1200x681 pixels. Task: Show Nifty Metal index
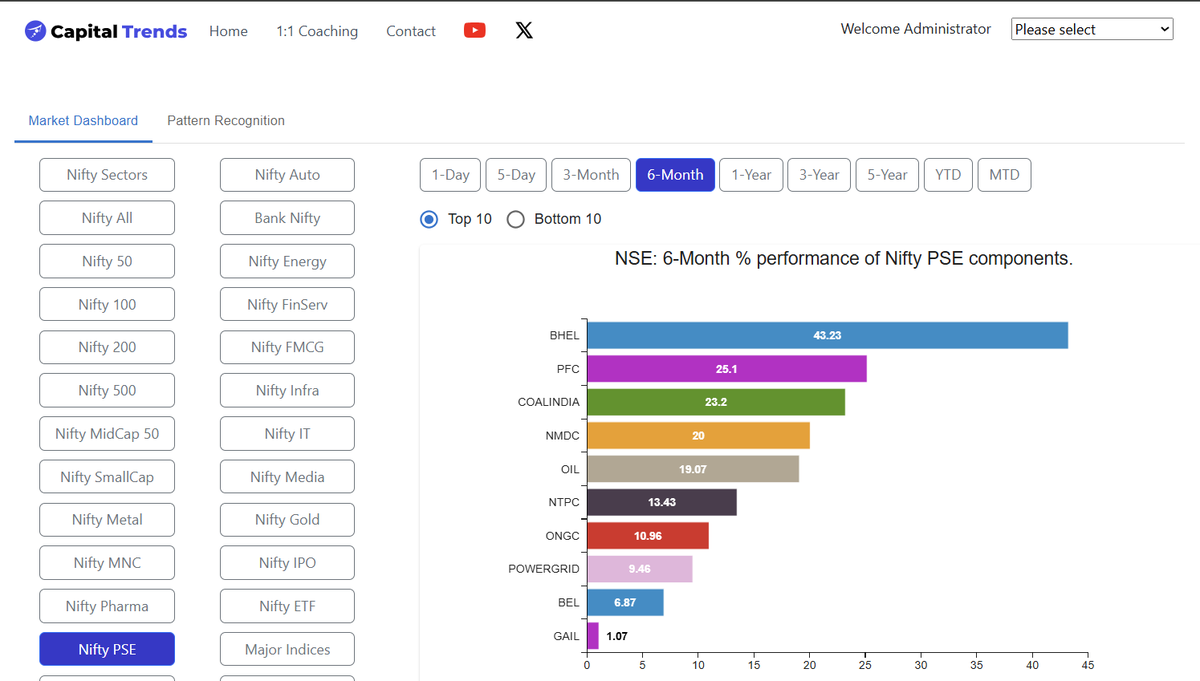pyautogui.click(x=107, y=520)
